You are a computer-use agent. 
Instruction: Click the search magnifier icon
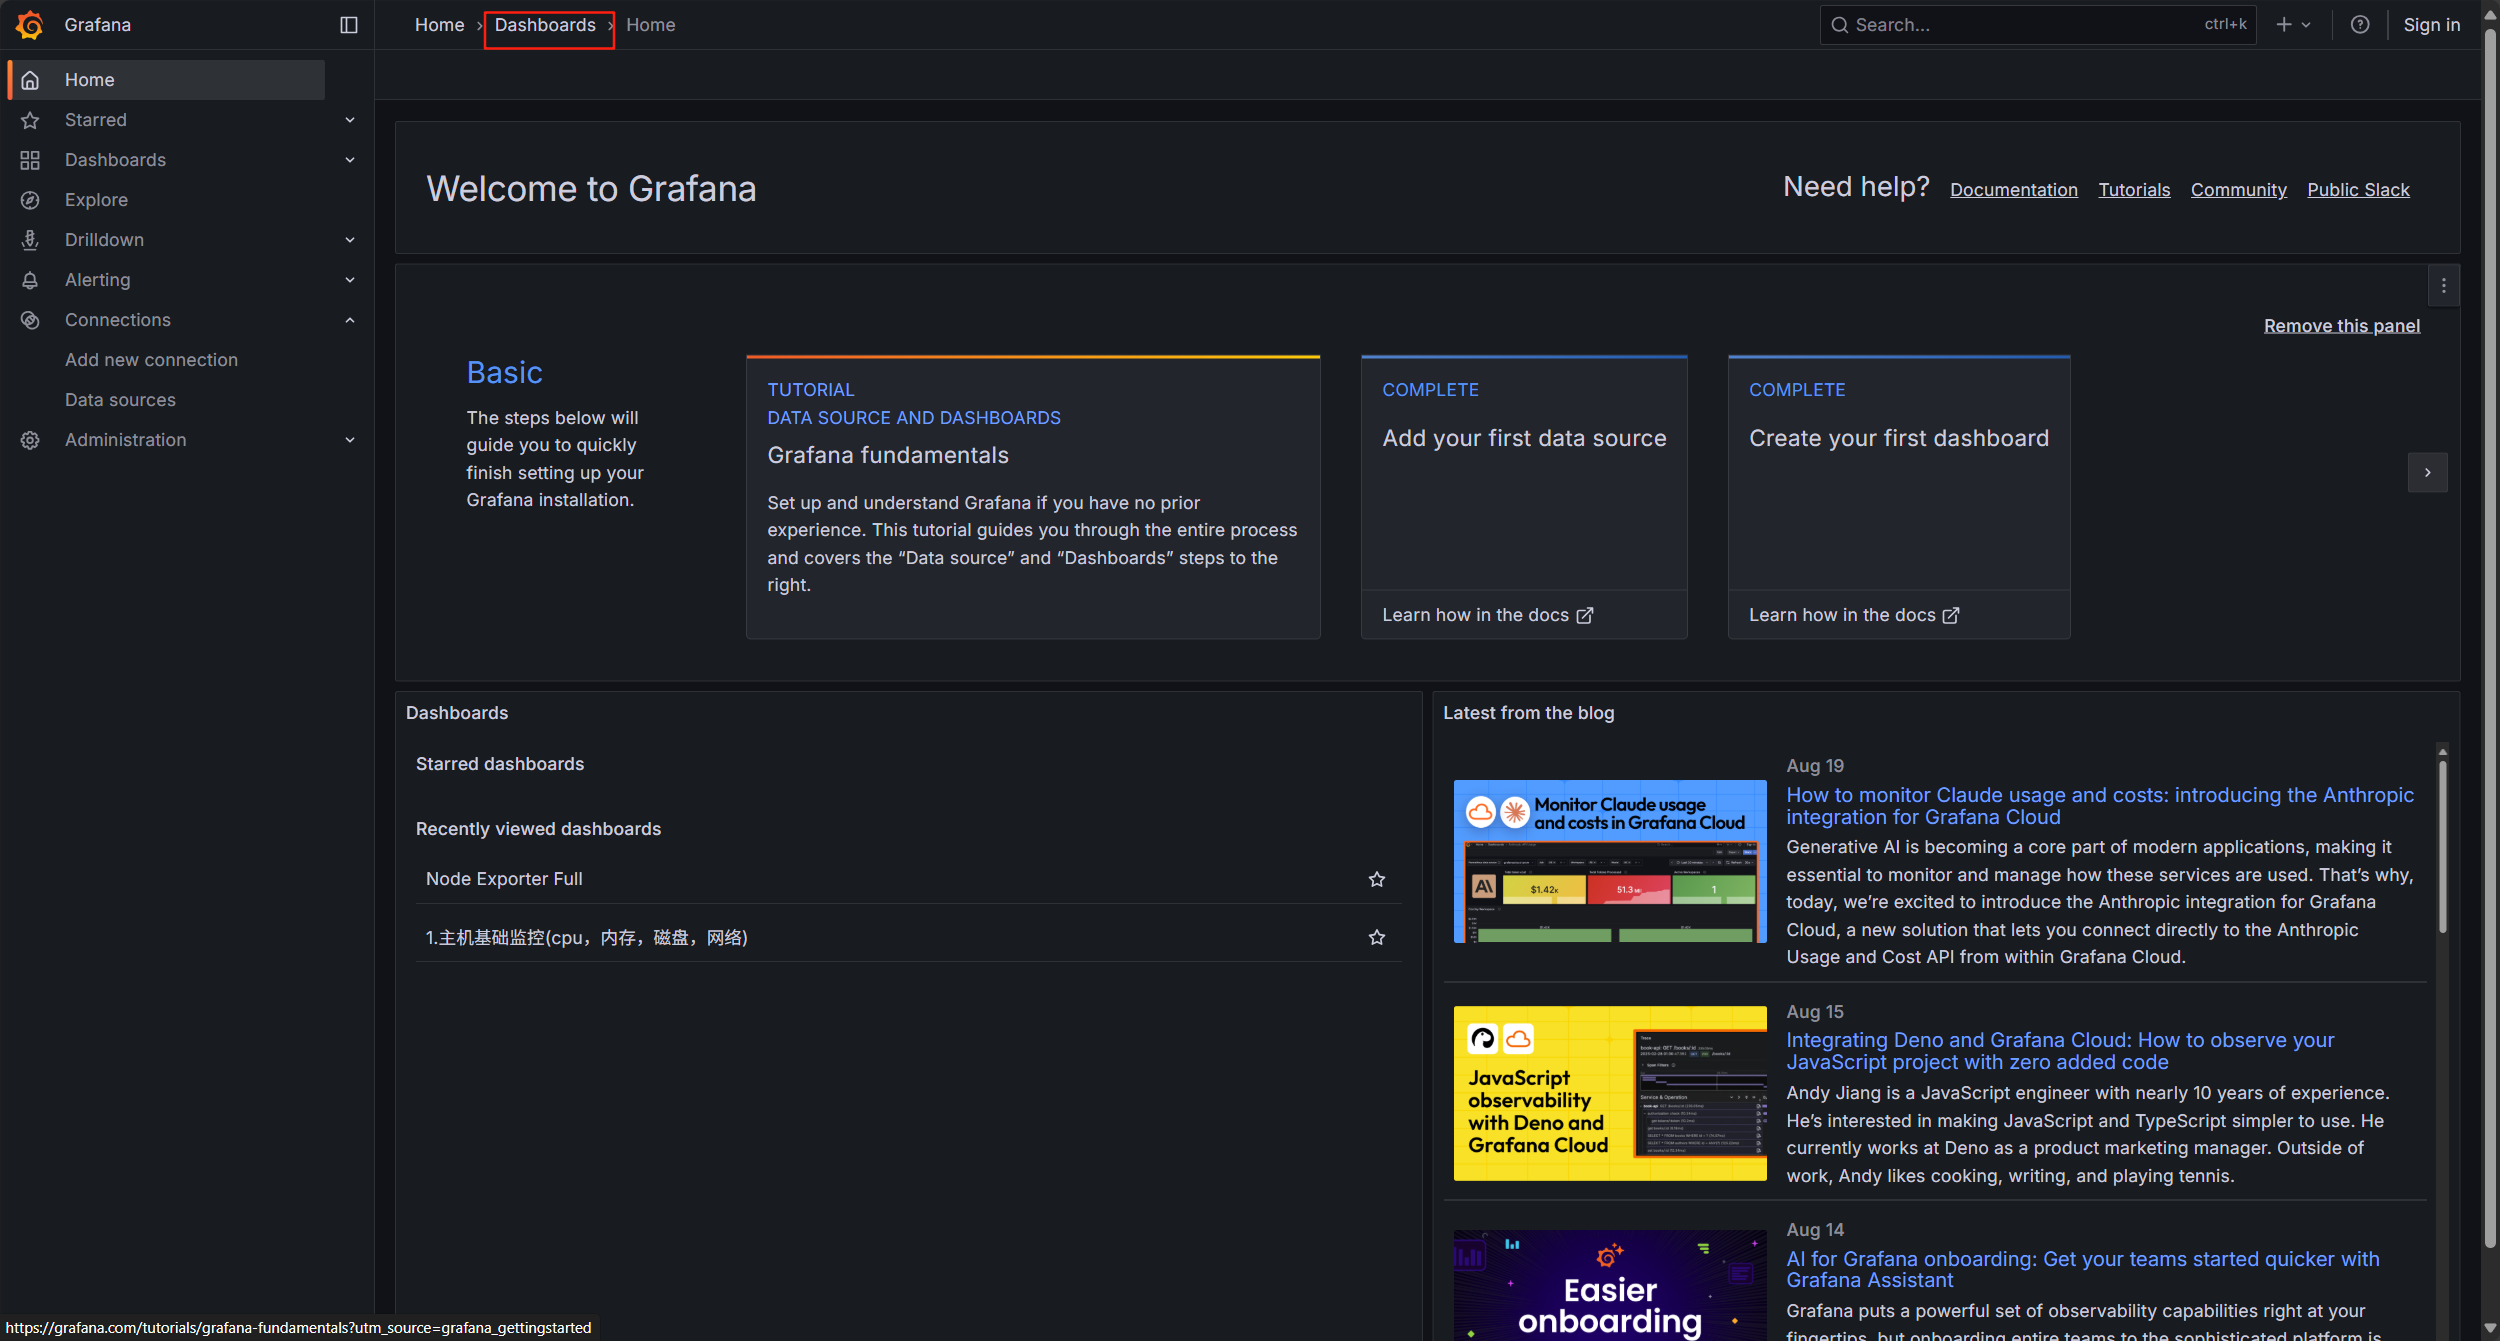(1839, 25)
